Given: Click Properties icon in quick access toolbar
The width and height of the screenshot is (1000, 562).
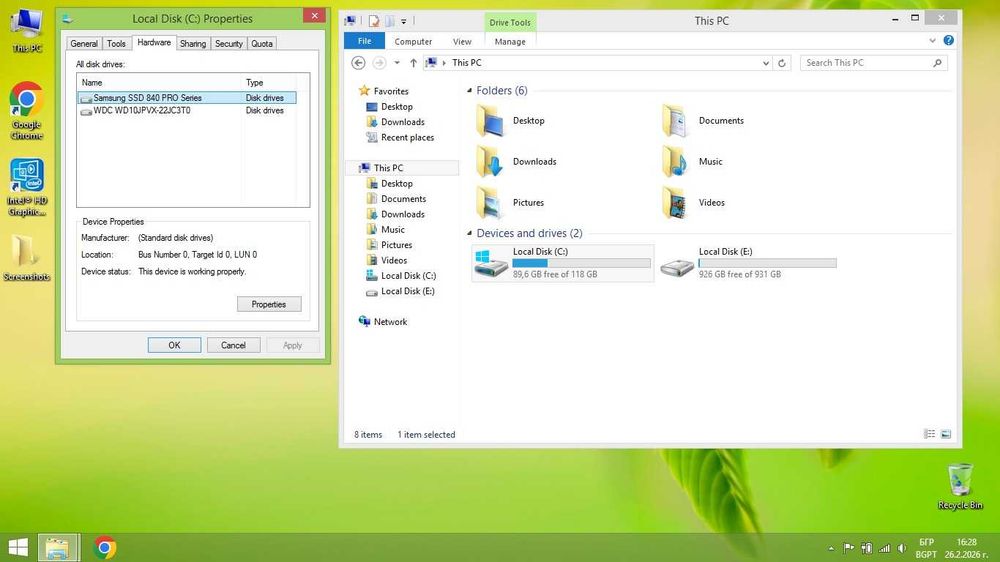Looking at the screenshot, I should [374, 21].
